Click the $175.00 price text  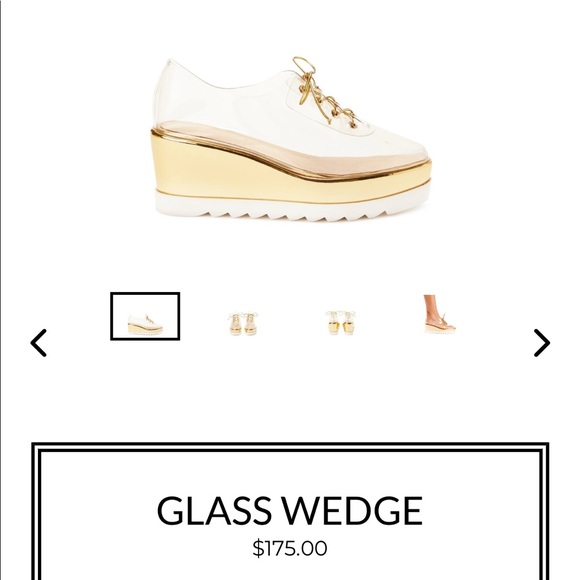[290, 549]
